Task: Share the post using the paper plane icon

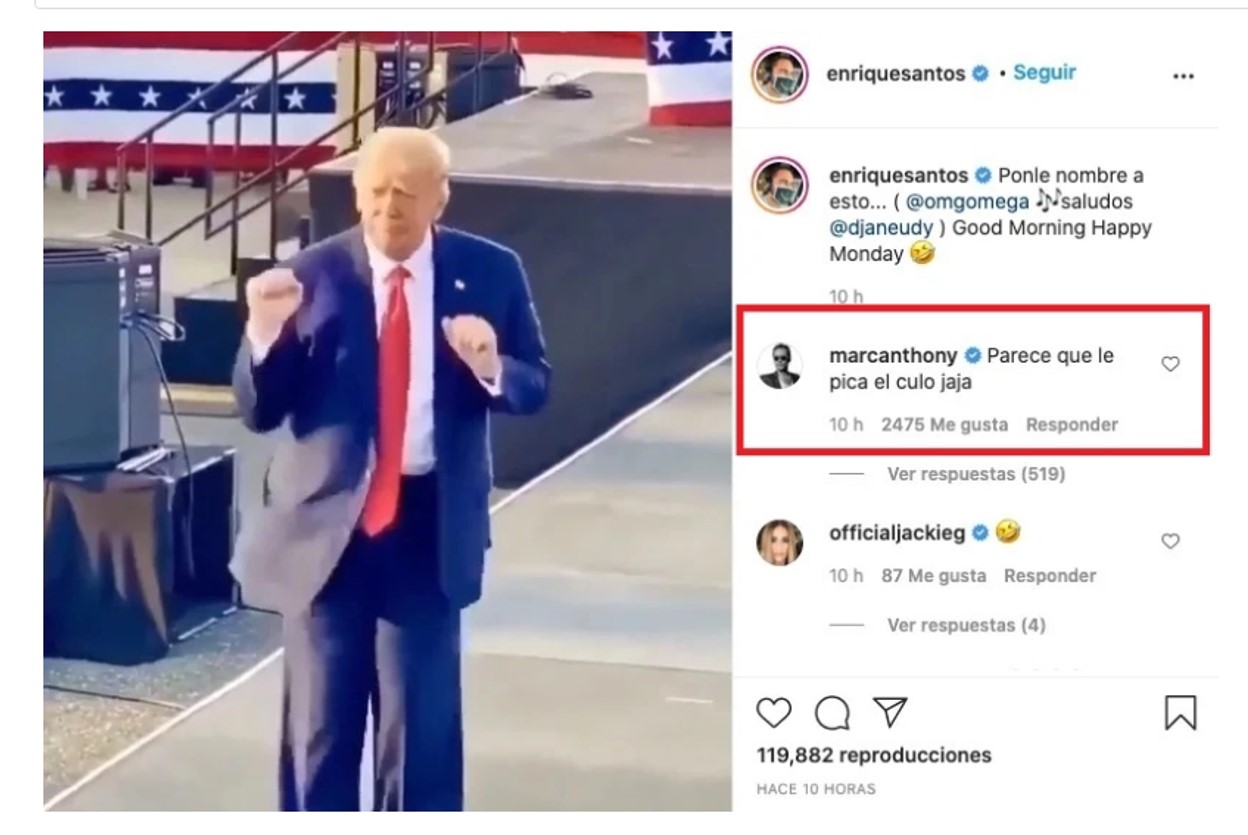Action: coord(890,712)
